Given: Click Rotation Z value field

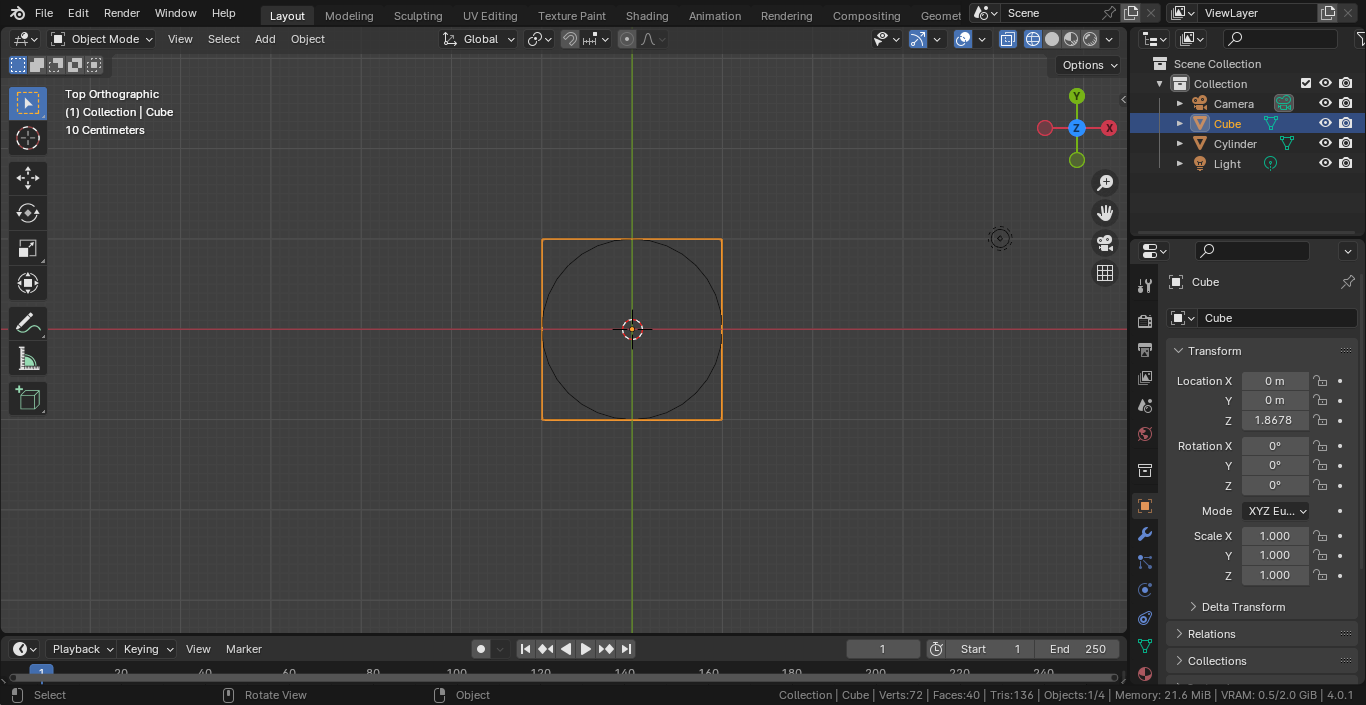Looking at the screenshot, I should tap(1275, 485).
